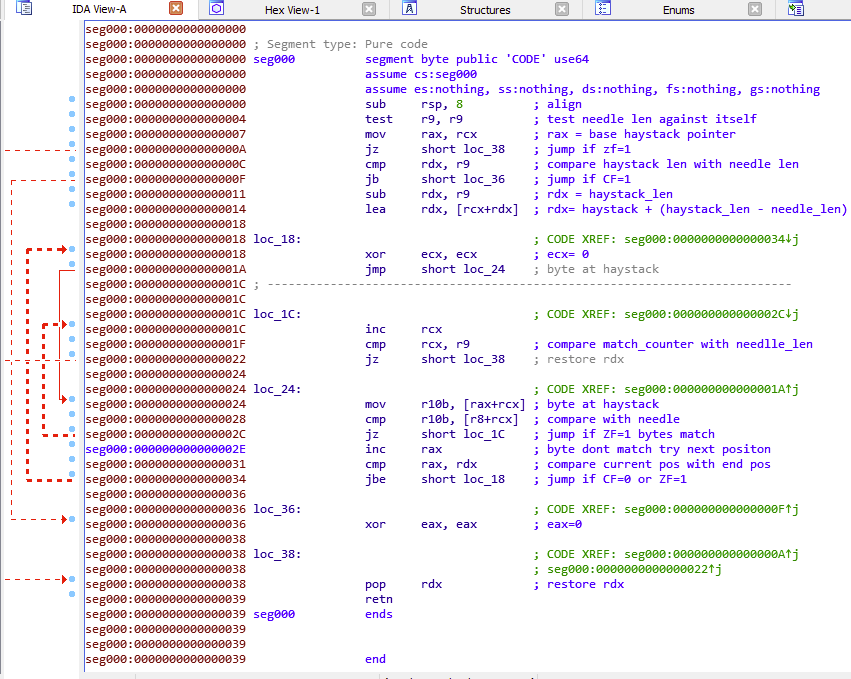Click the Enums tab icon
The height and width of the screenshot is (679, 851).
coord(603,9)
